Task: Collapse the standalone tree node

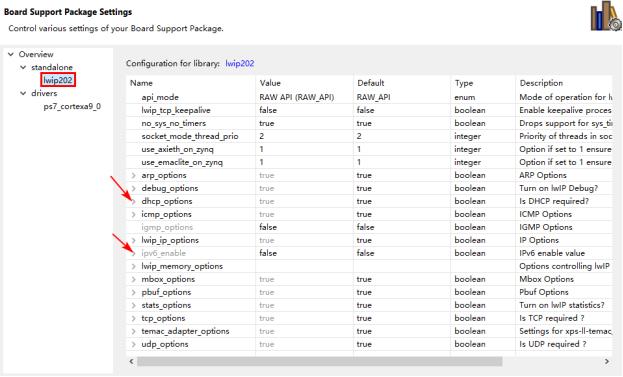Action: click(23, 68)
